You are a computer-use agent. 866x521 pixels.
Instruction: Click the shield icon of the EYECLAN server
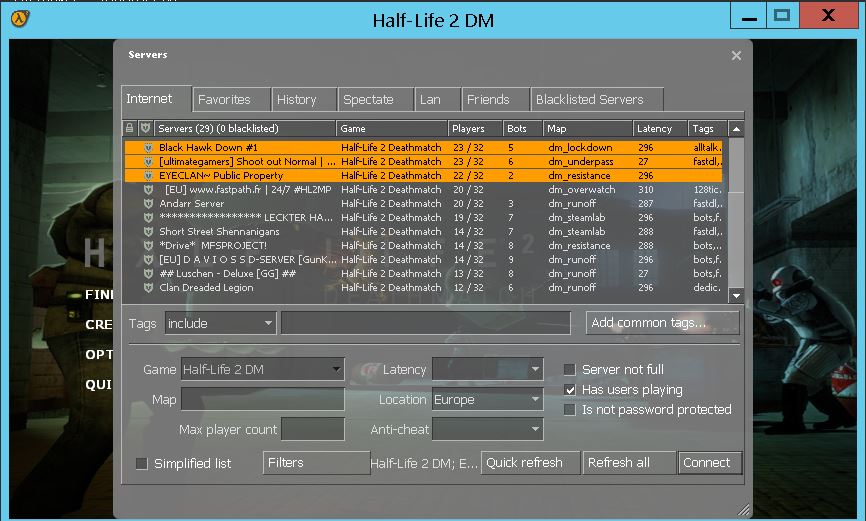coord(148,176)
